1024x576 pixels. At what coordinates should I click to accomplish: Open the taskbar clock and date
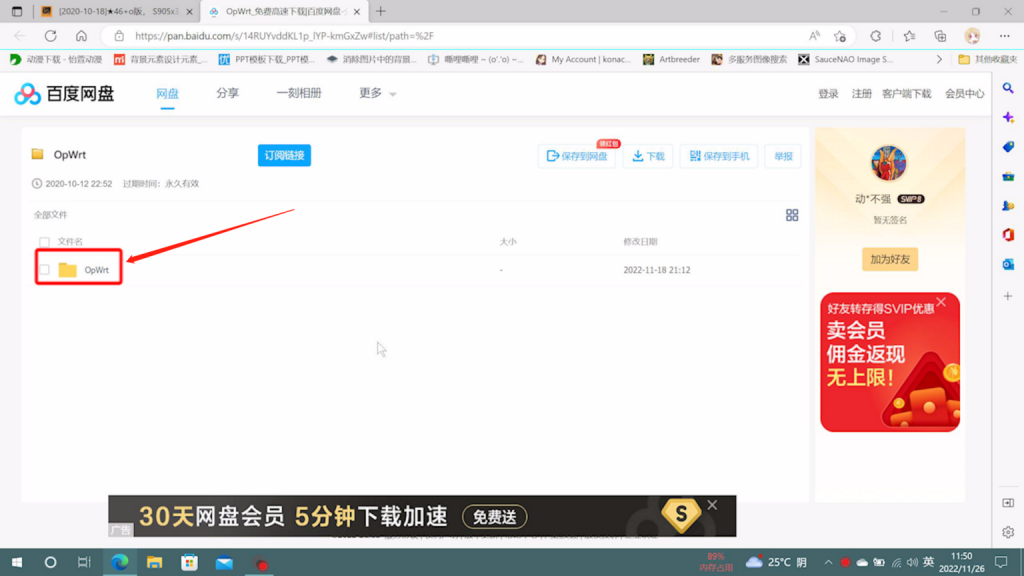coord(961,562)
